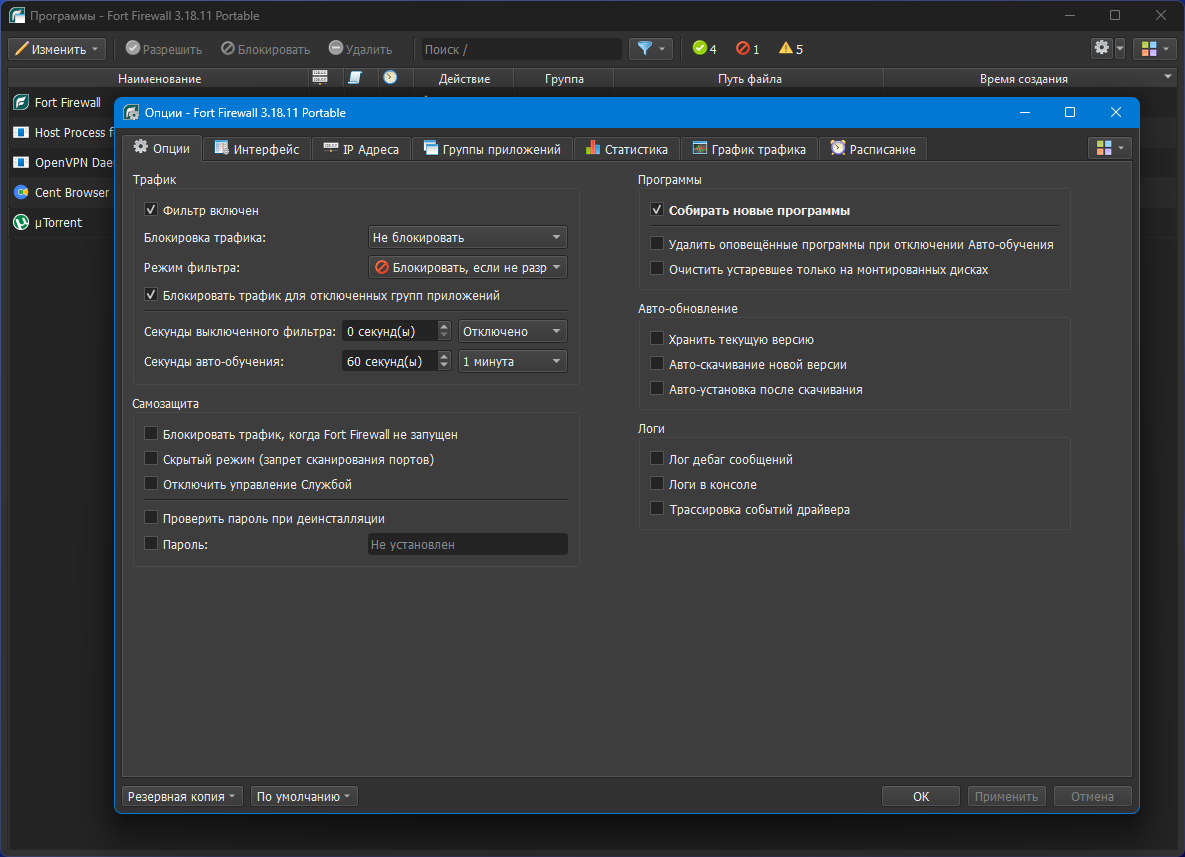Click the graph monitor icon on График трафика tab
This screenshot has width=1185, height=857.
[x=700, y=148]
